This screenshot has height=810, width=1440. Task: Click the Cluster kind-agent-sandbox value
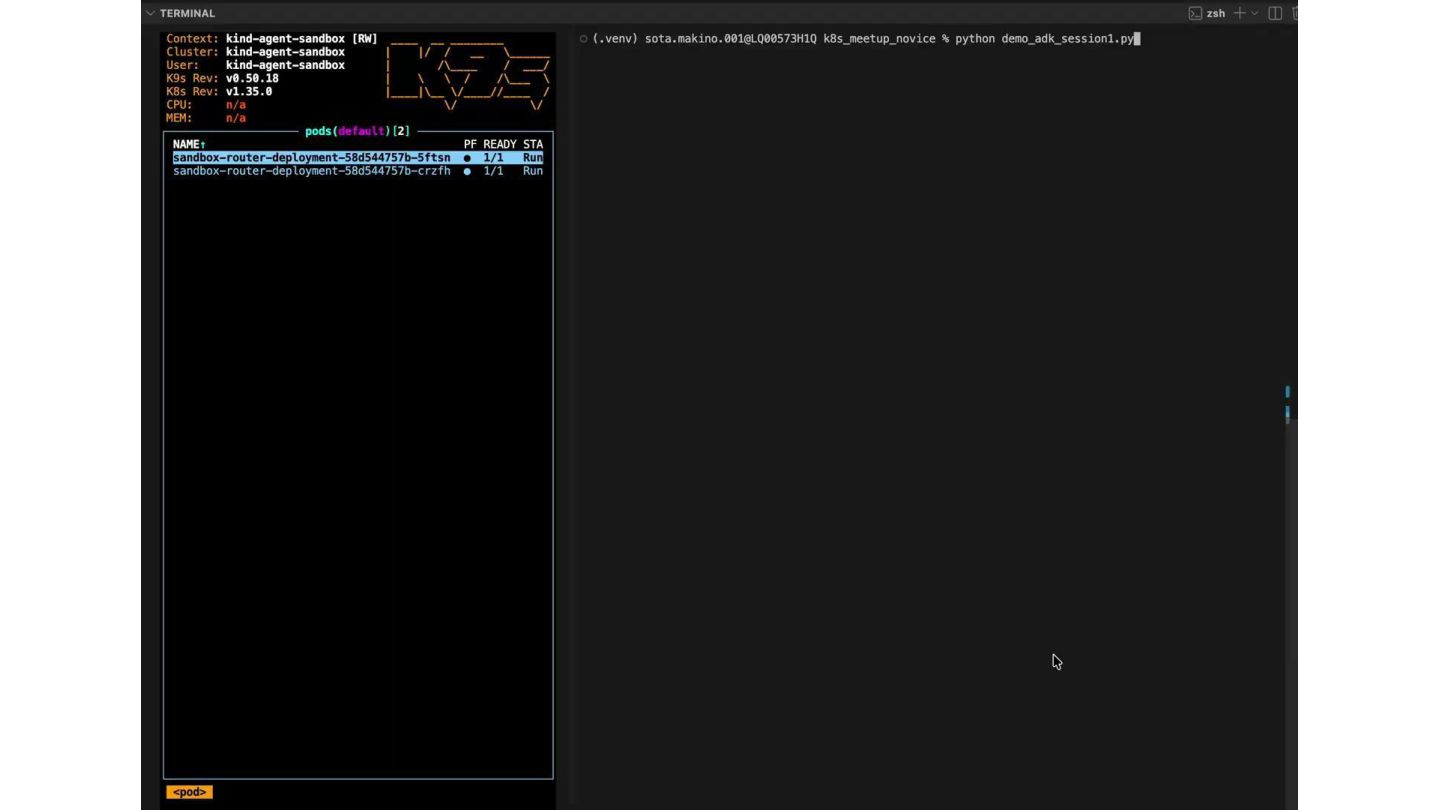[285, 52]
